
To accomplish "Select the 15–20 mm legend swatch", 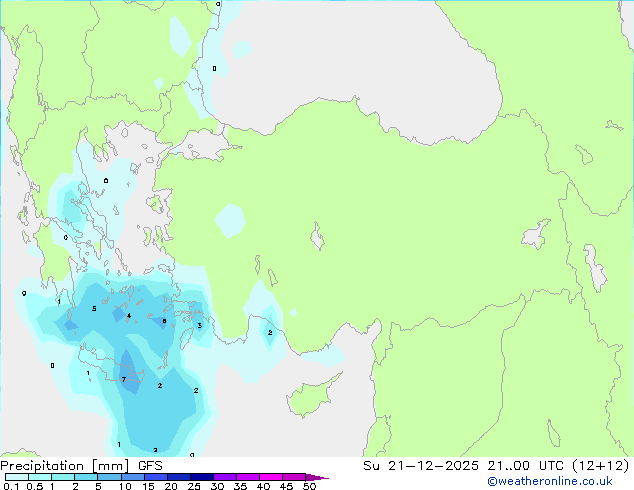I will (x=155, y=477).
